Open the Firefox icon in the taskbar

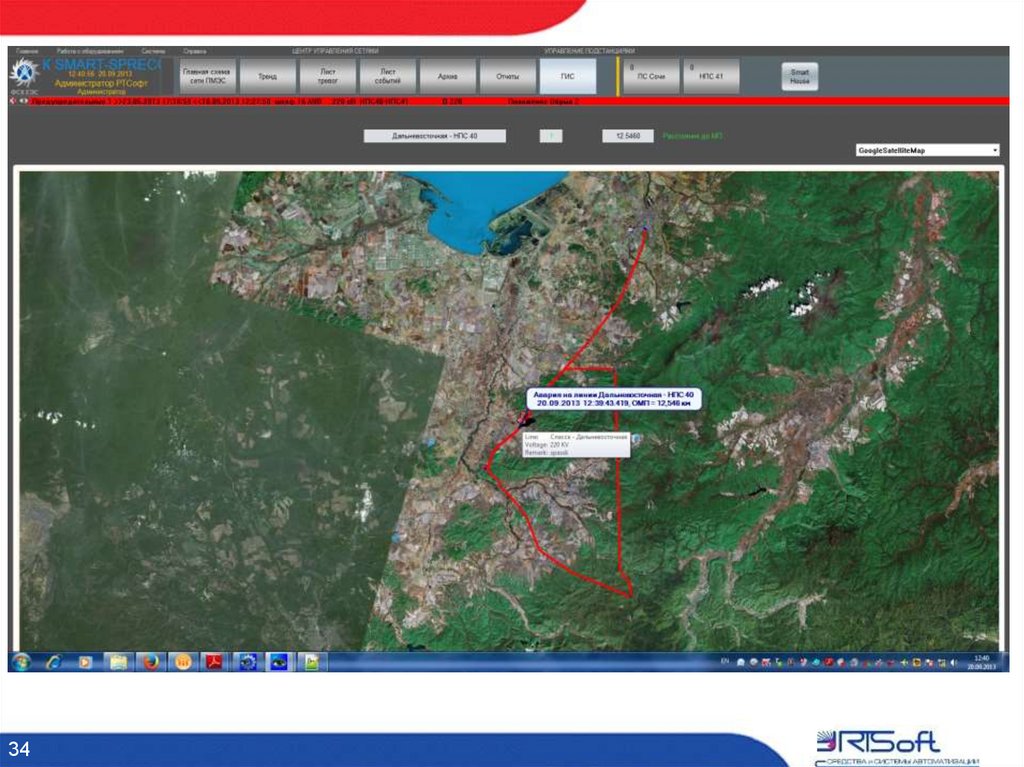click(x=150, y=661)
